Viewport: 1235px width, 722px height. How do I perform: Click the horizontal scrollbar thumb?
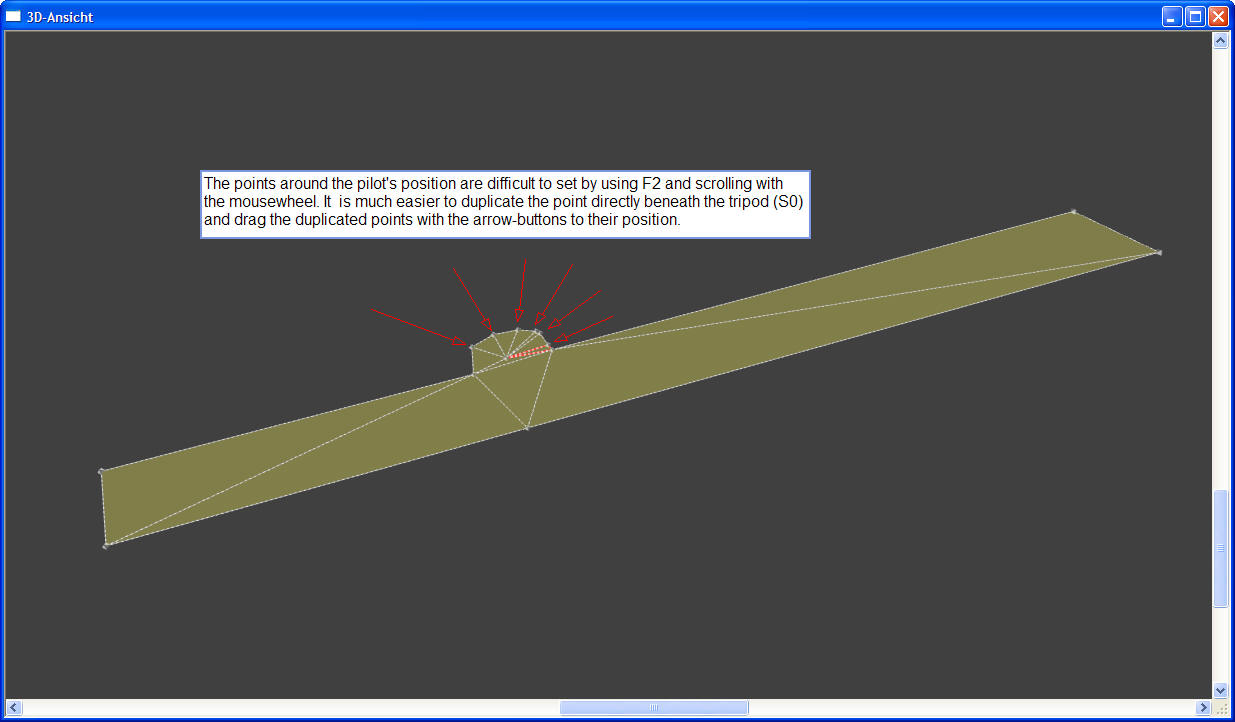click(653, 708)
